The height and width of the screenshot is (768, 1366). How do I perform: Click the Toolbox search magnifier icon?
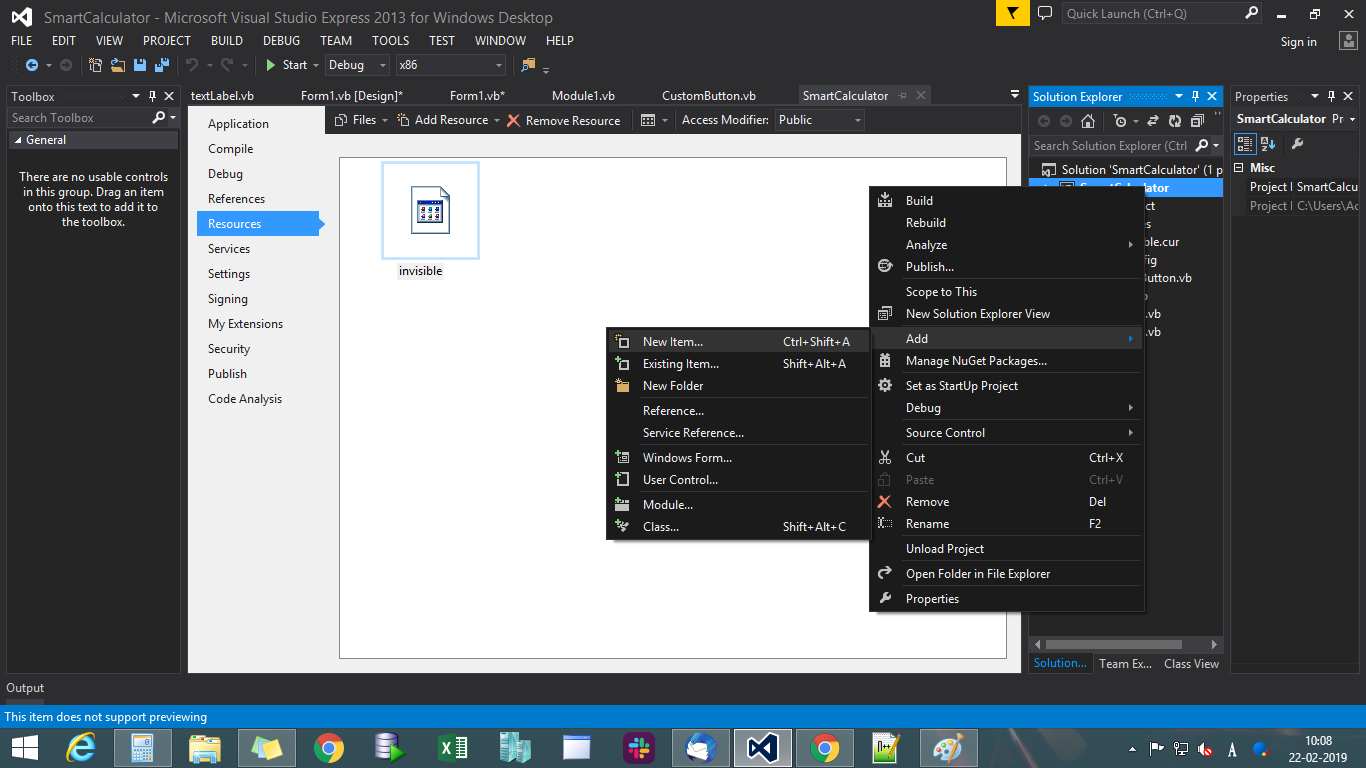pos(159,117)
